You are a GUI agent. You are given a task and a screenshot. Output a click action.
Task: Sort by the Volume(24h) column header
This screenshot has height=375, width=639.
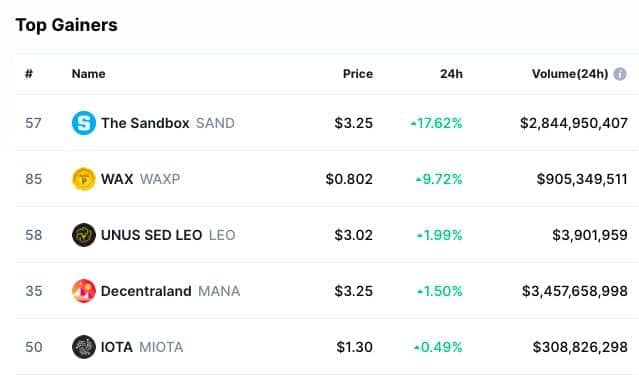(x=570, y=74)
